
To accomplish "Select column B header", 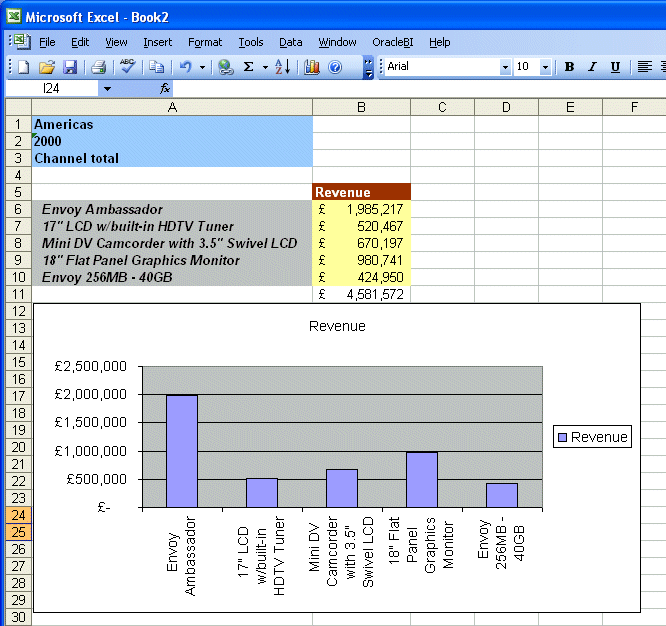I will point(361,107).
